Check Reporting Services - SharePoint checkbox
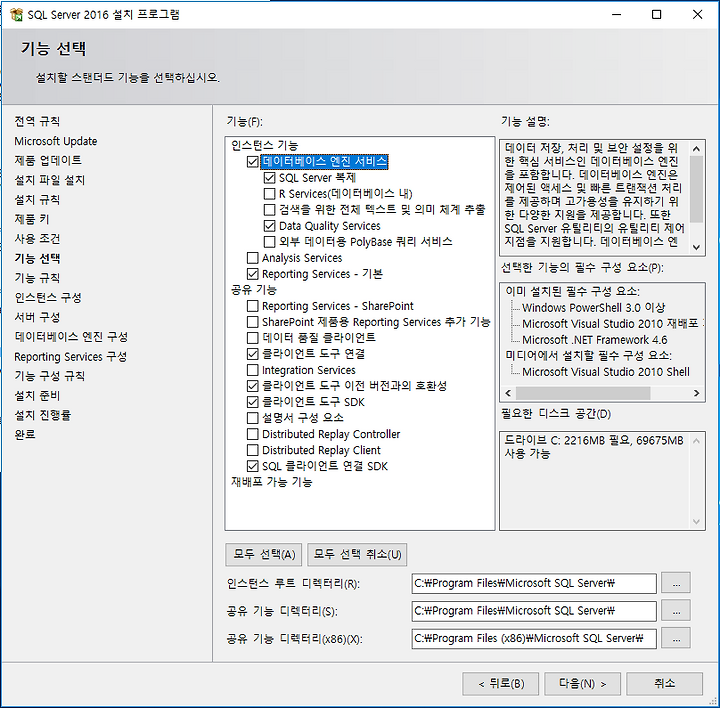Viewport: 720px width, 708px height. click(253, 306)
